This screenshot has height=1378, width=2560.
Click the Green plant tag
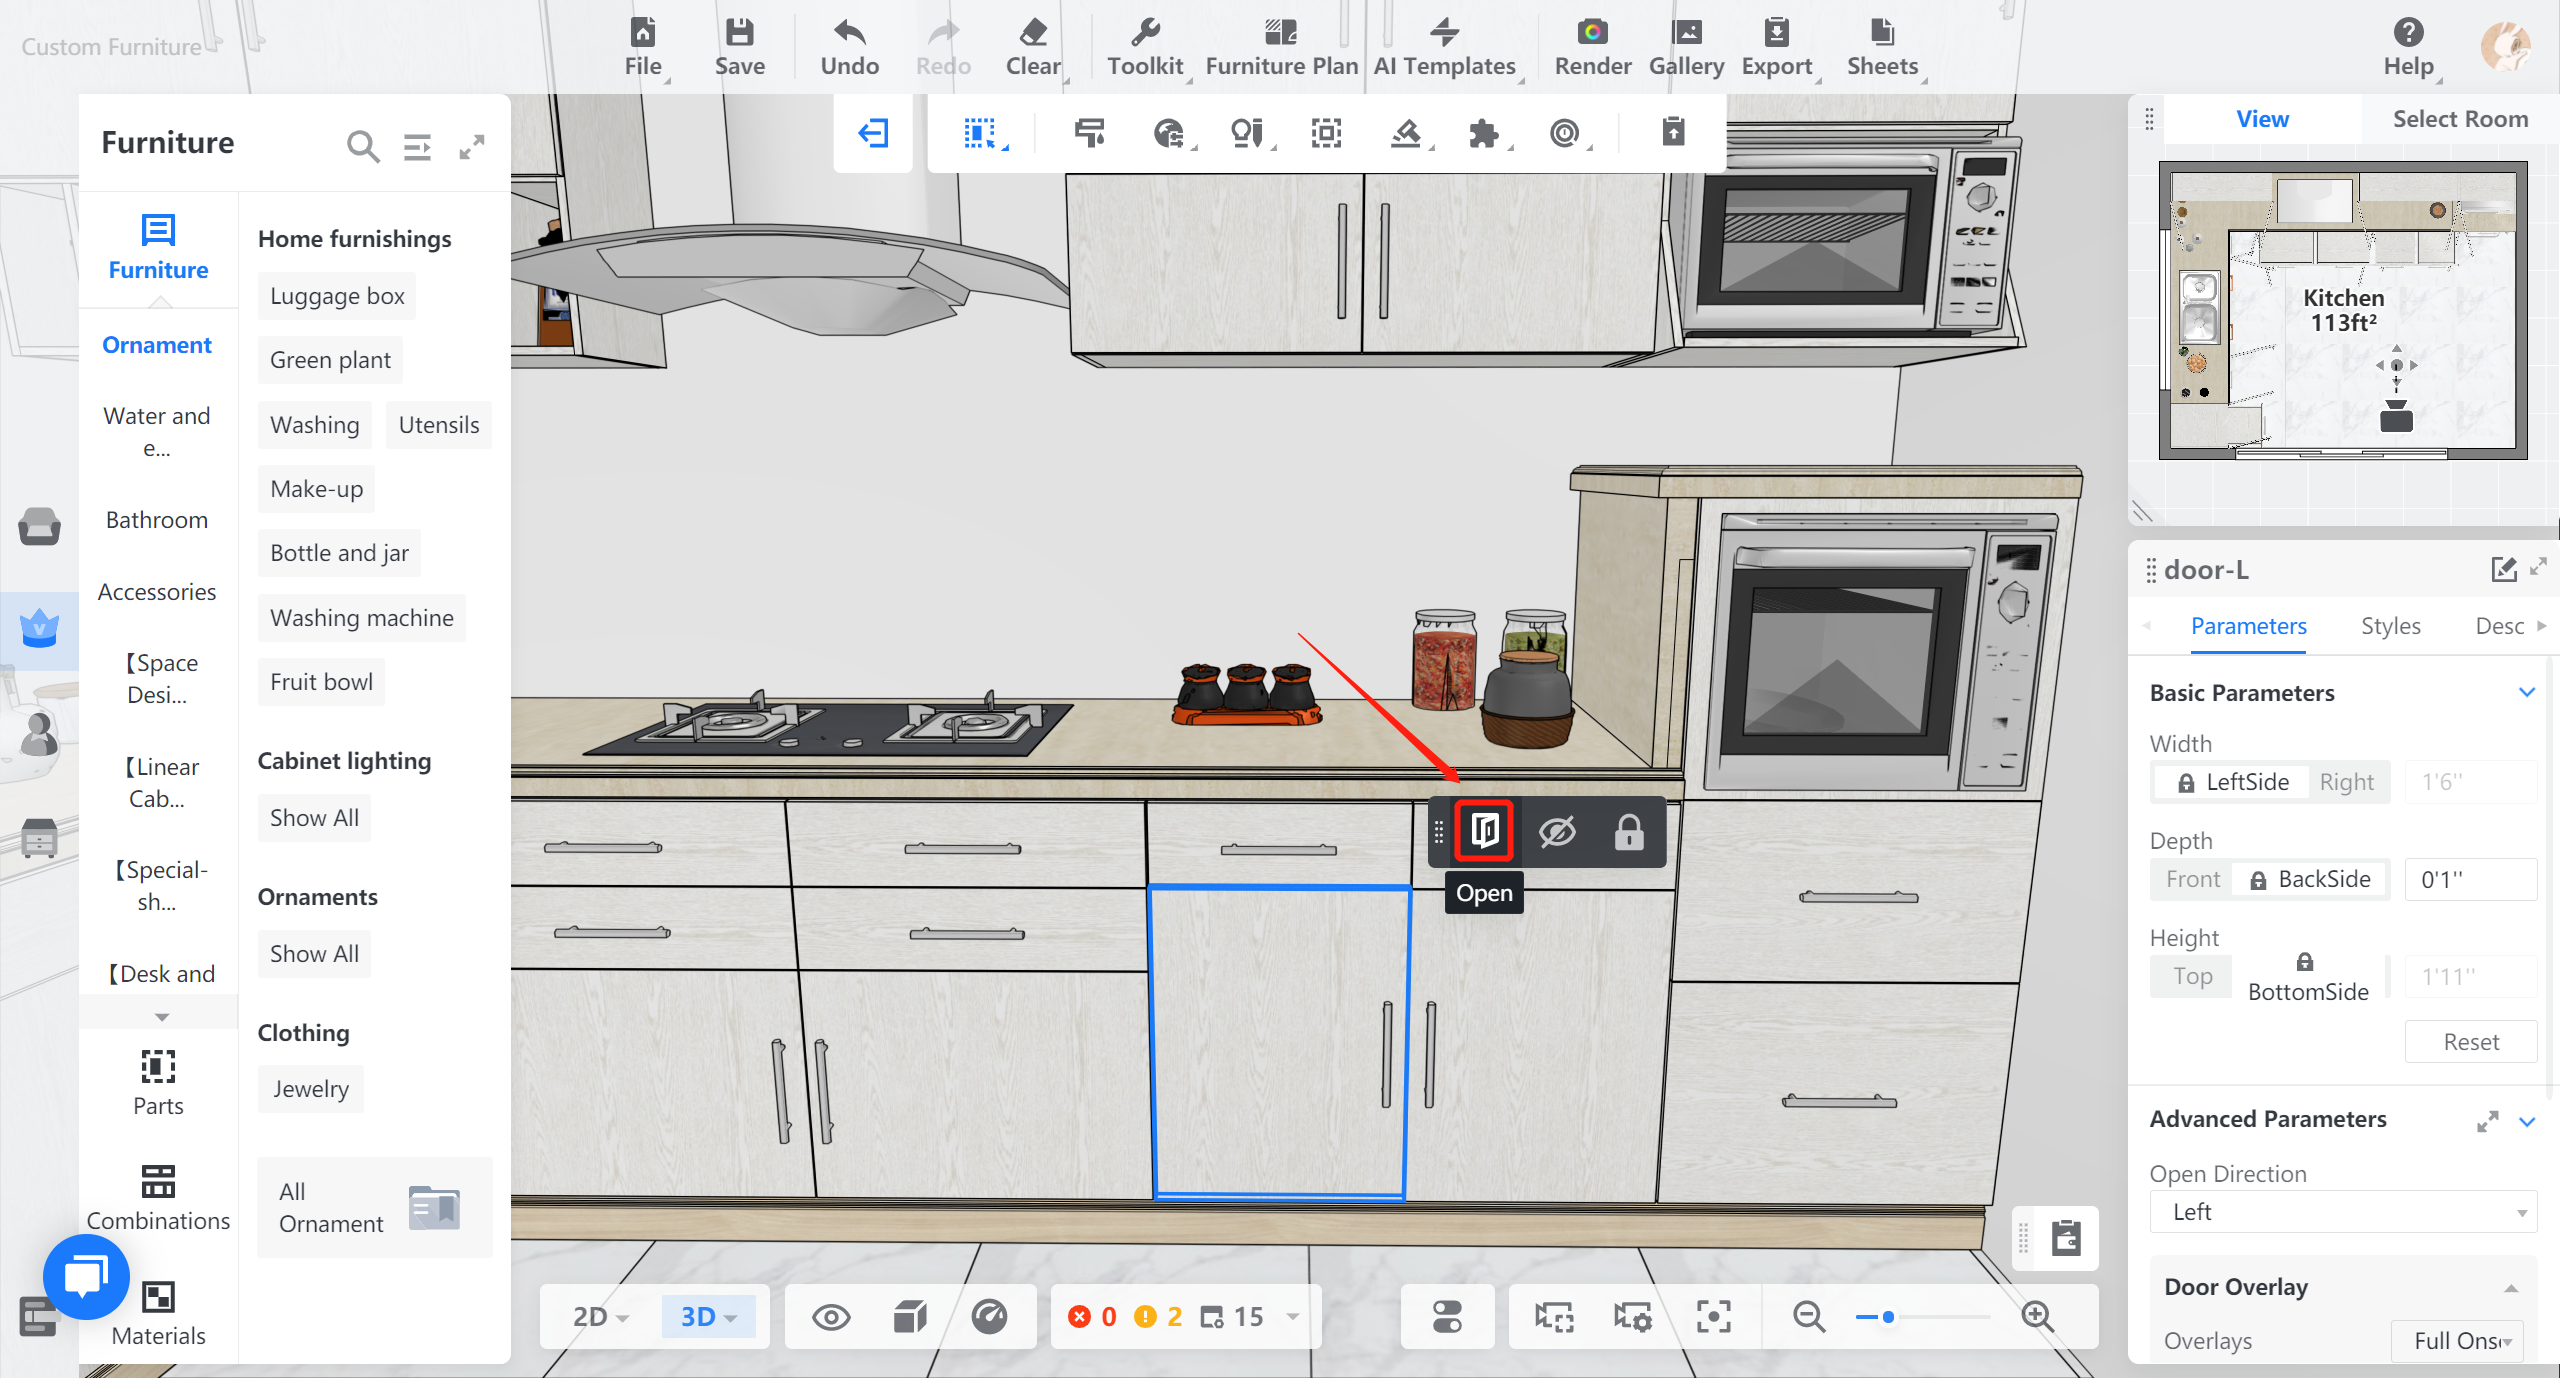click(330, 360)
